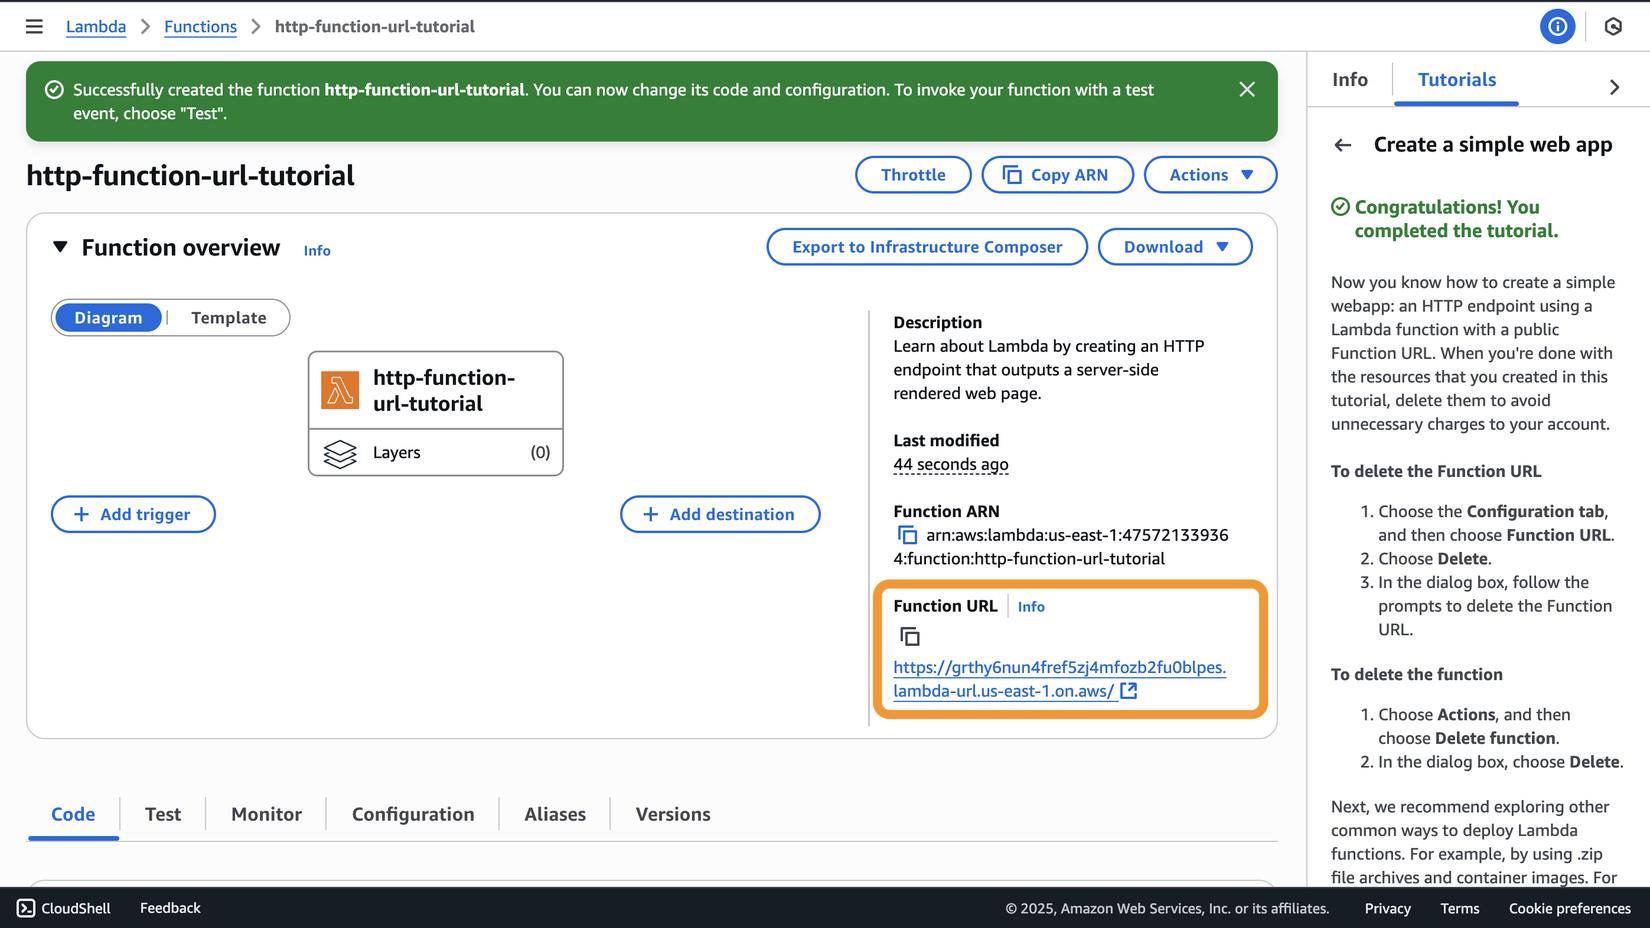Viewport: 1650px width, 928px height.
Task: Switch to the Configuration tab
Action: [x=413, y=814]
